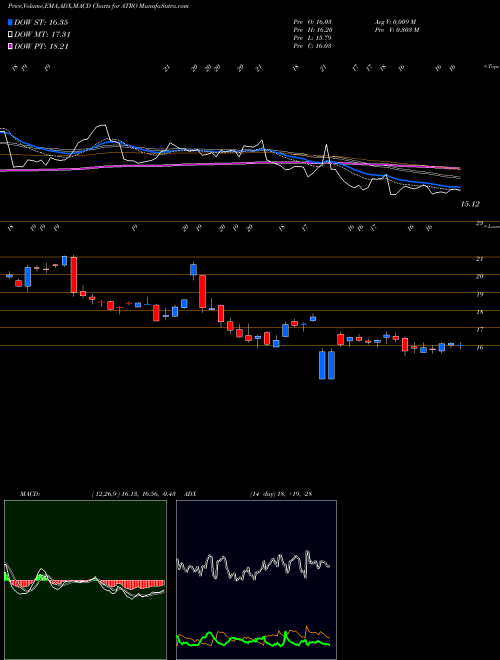Click the 'Pre V: 0.303 M' value
The width and height of the screenshot is (500, 660).
pos(396,30)
